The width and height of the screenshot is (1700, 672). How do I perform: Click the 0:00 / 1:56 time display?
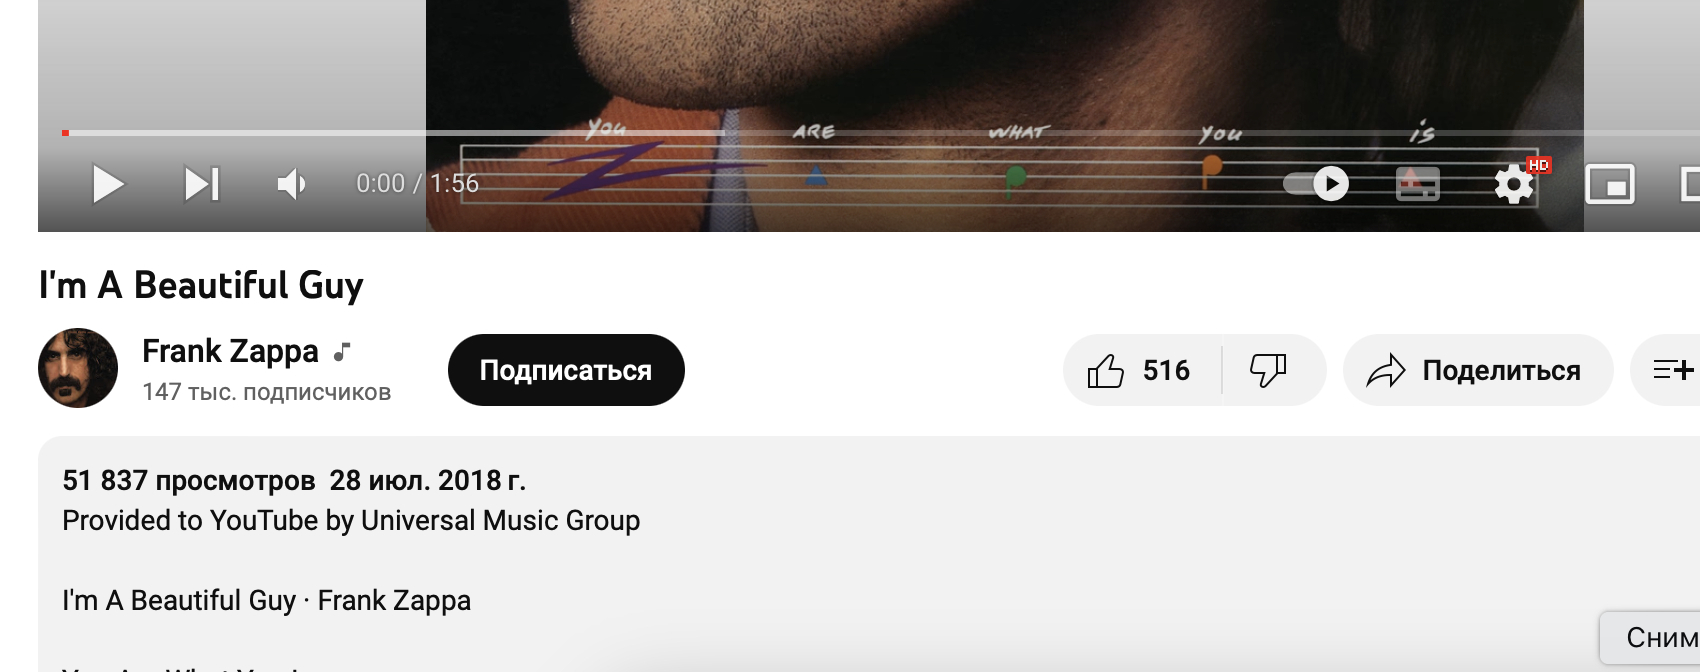point(417,184)
